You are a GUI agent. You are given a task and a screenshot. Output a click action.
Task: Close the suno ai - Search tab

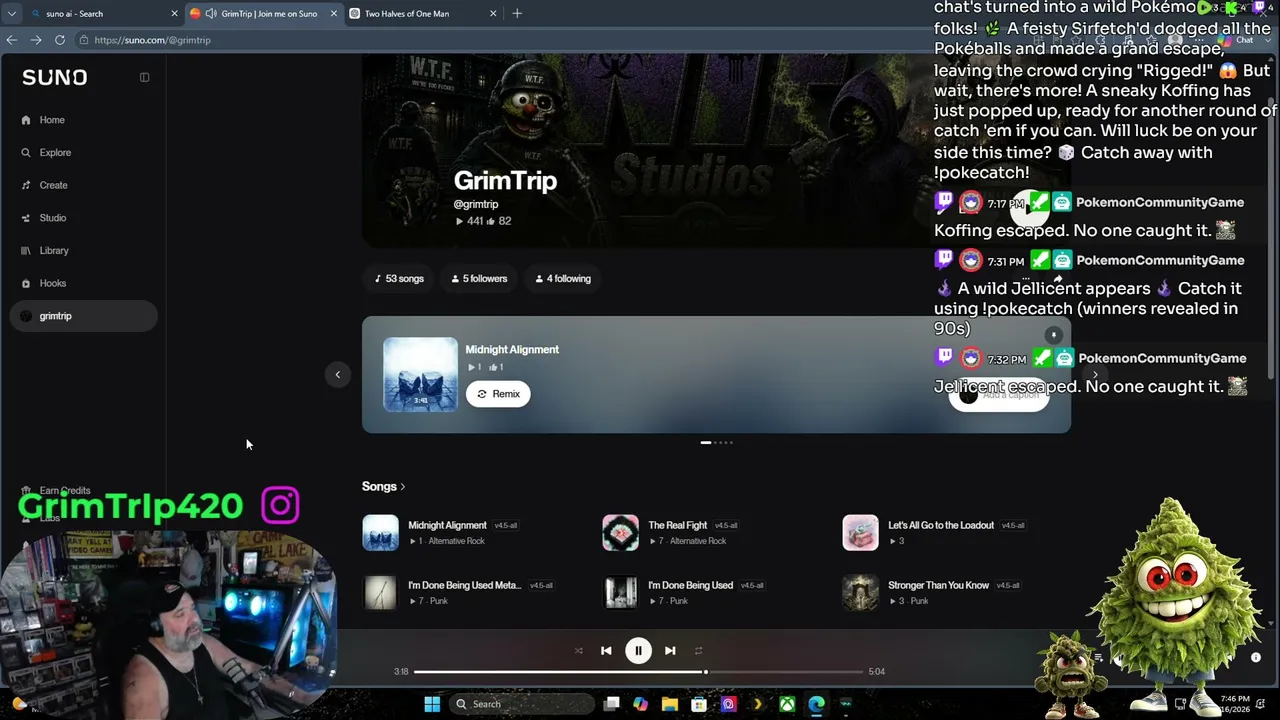point(174,14)
